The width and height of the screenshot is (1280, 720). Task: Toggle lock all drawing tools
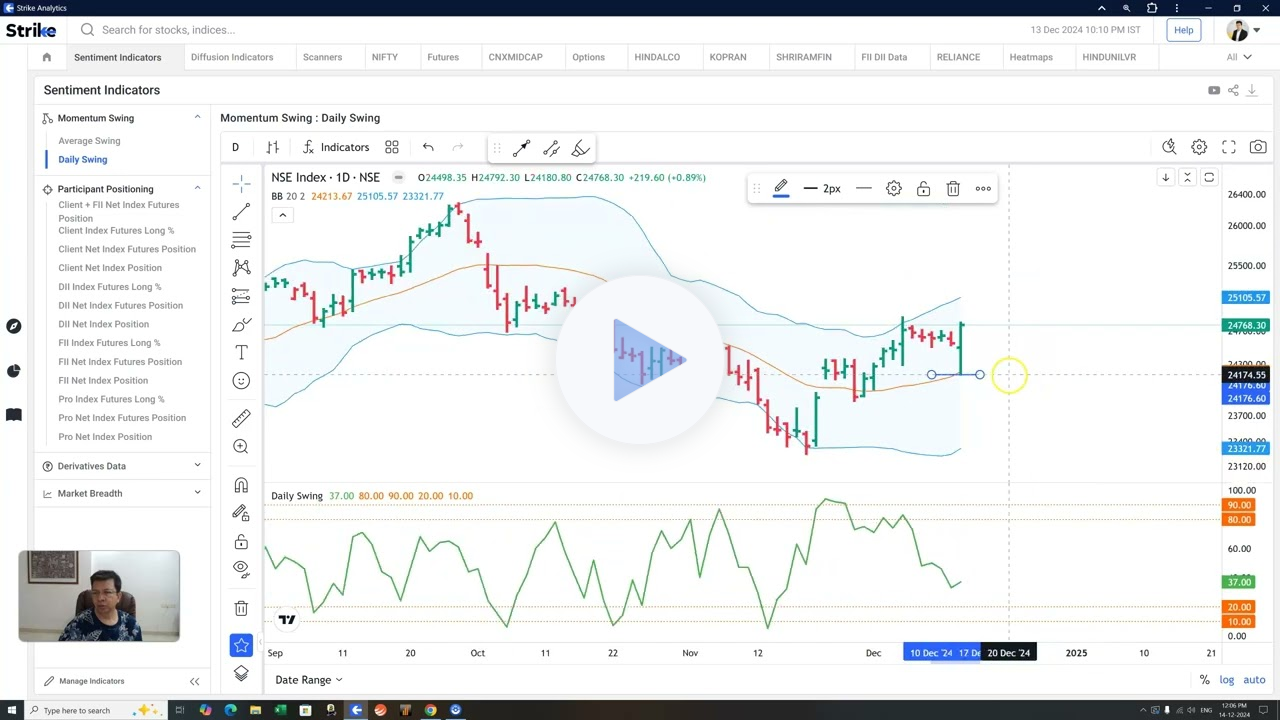pyautogui.click(x=241, y=541)
